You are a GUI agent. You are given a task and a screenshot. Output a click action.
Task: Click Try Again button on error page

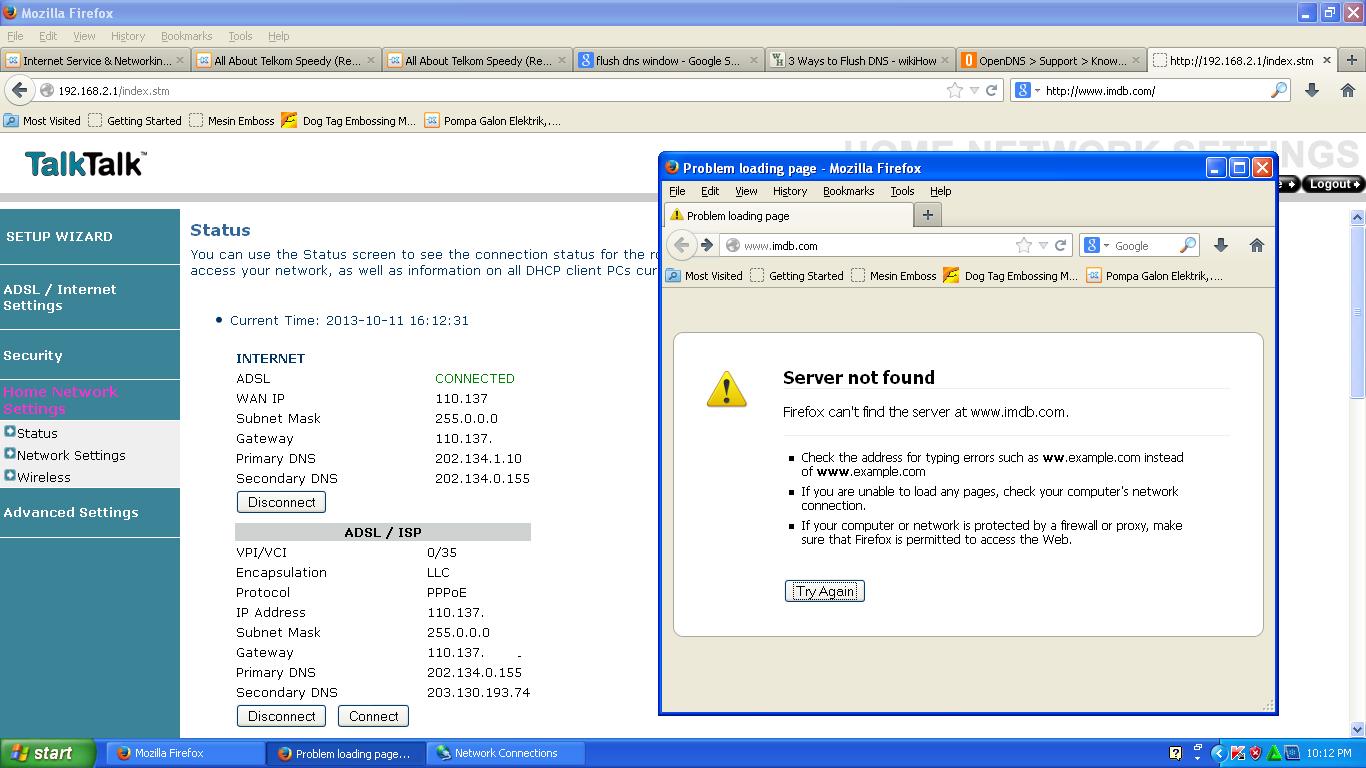(x=825, y=591)
